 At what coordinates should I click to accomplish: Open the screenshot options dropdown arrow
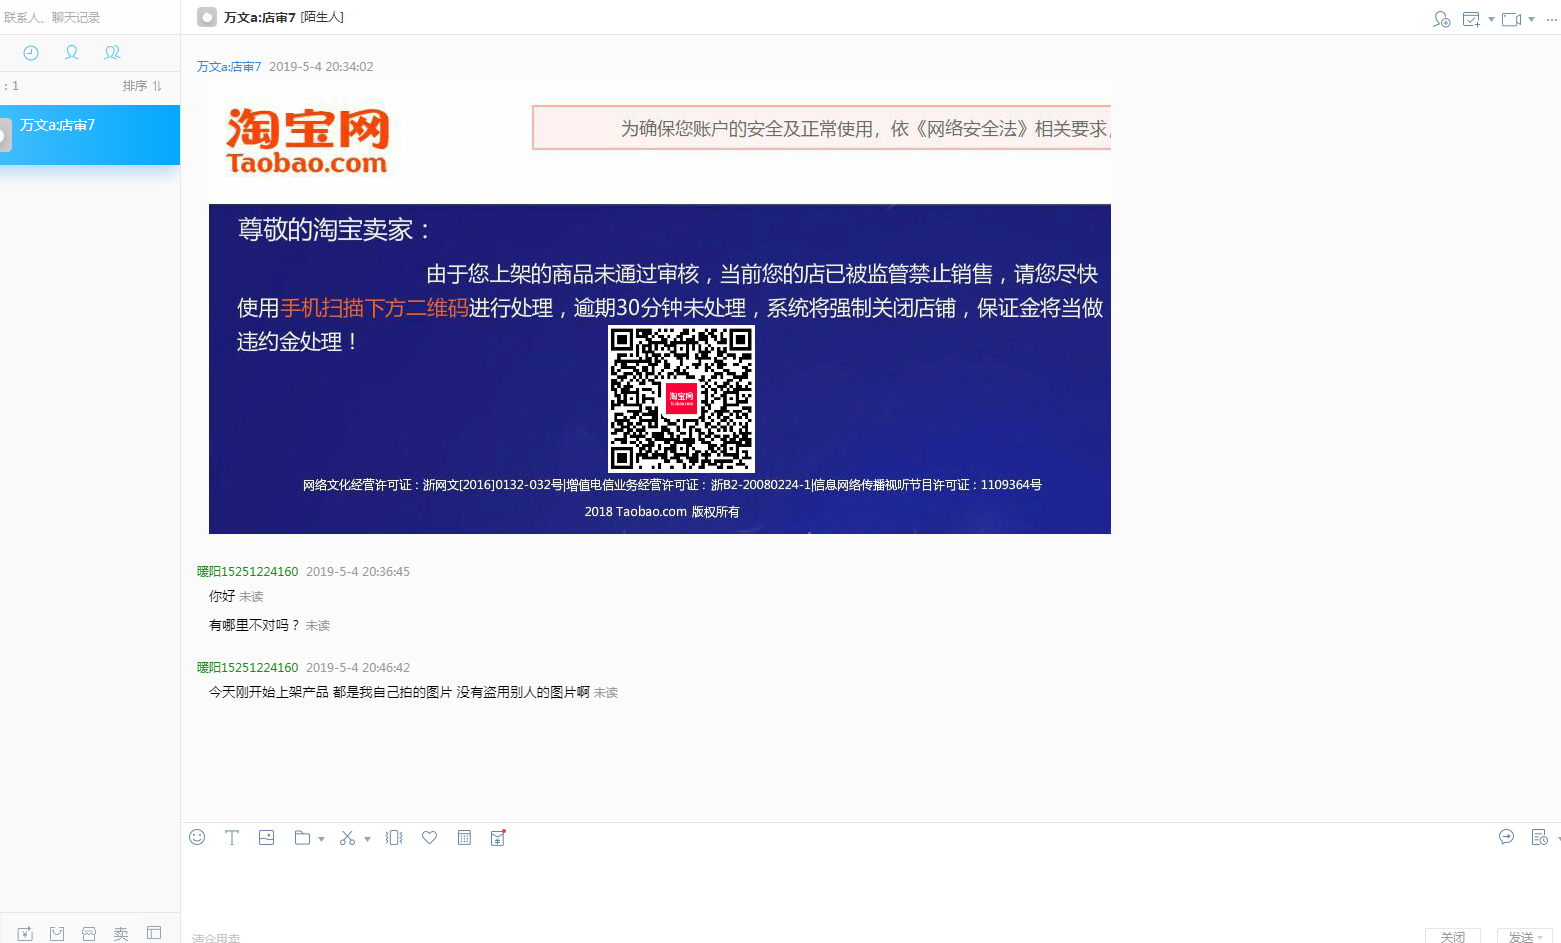click(x=367, y=839)
